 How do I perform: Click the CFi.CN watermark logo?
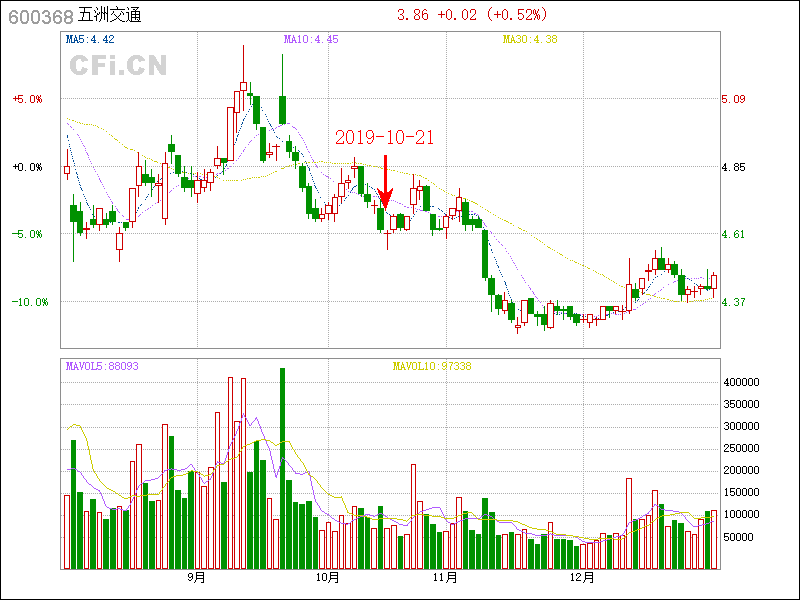coord(118,65)
